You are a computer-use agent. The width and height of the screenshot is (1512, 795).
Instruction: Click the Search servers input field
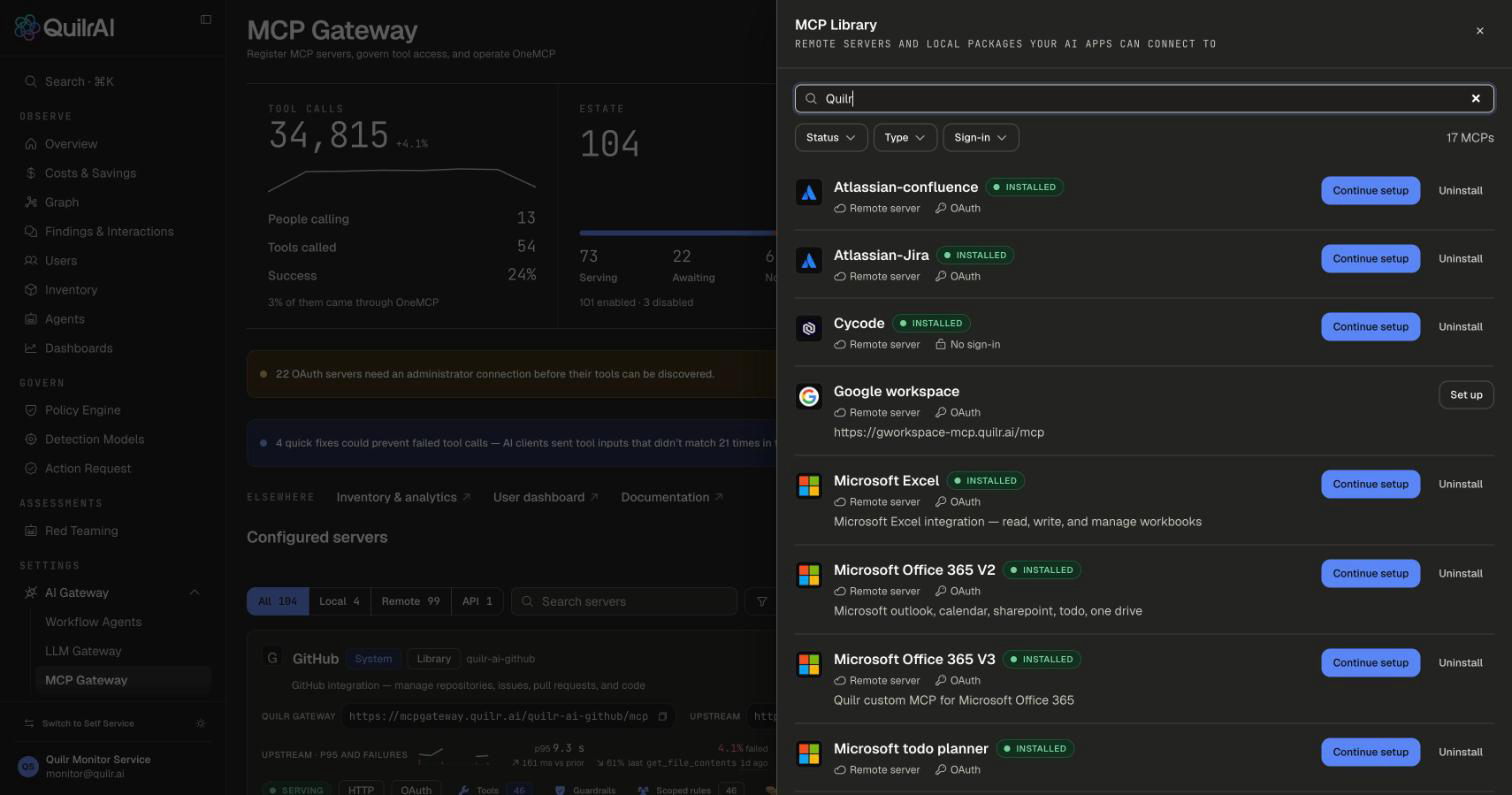coord(624,601)
